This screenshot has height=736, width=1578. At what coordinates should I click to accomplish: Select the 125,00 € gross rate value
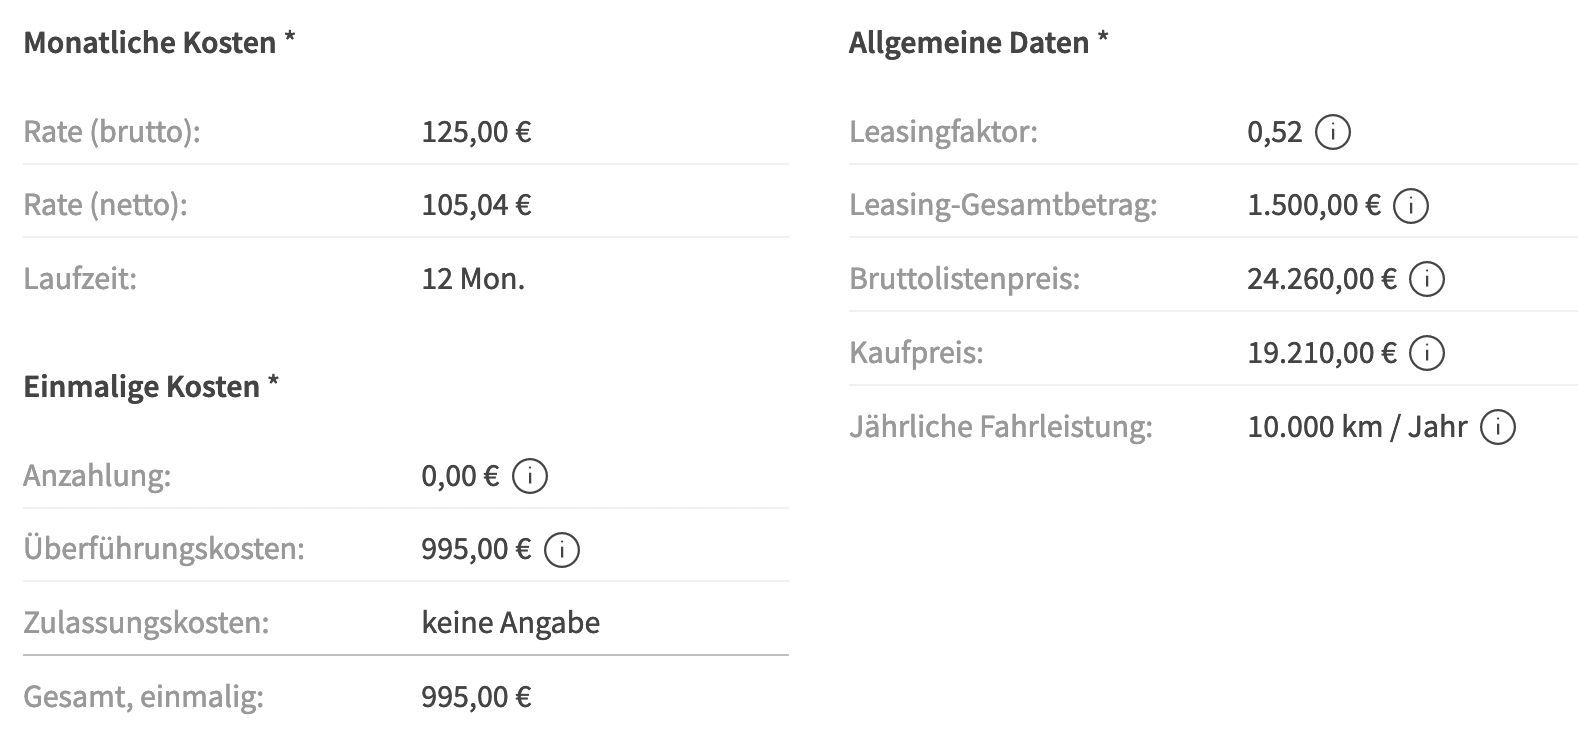[x=476, y=132]
